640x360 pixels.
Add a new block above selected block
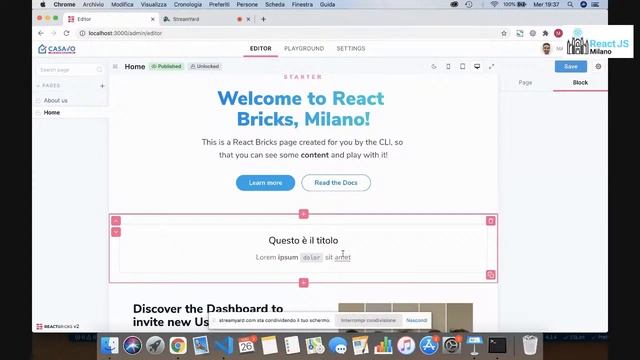[303, 214]
